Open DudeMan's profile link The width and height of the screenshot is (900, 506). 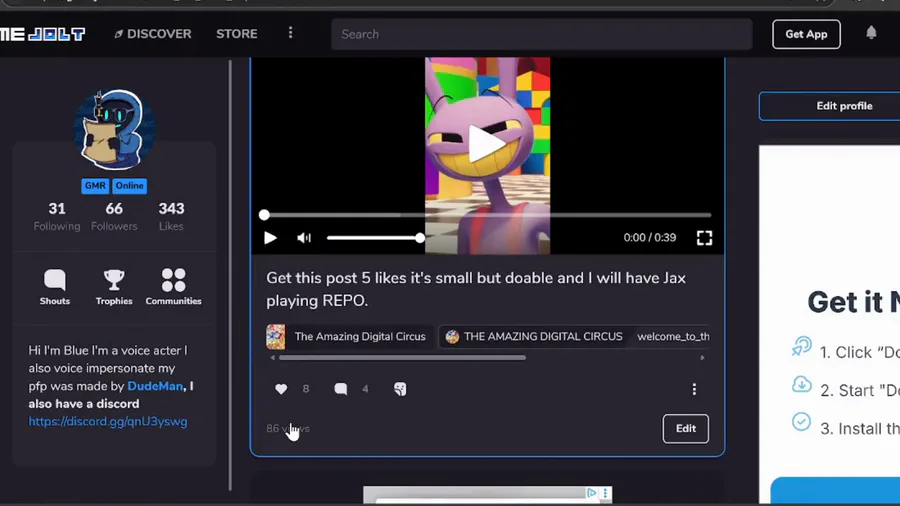pyautogui.click(x=155, y=386)
